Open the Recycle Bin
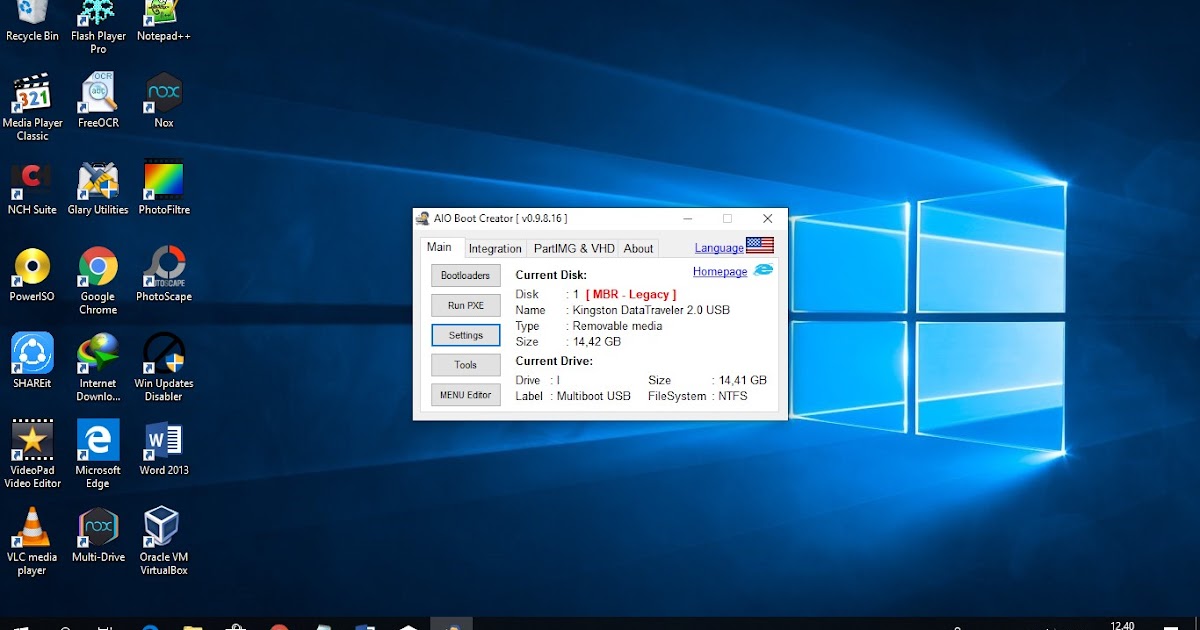The height and width of the screenshot is (630, 1200). coord(32,15)
